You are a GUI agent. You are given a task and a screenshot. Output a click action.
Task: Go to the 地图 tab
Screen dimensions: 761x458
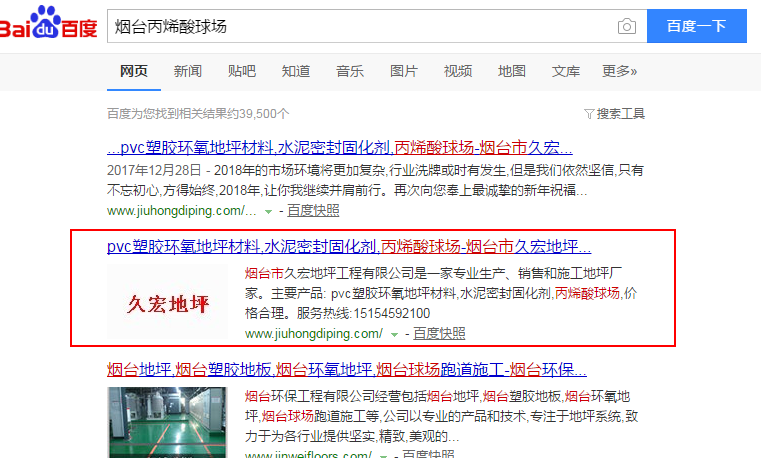[x=512, y=71]
